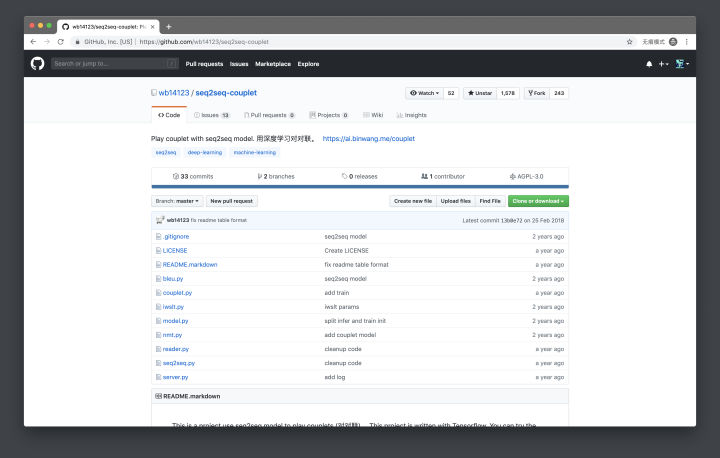Open the ai.binwang.me/couplet link
Image resolution: width=720 pixels, height=458 pixels.
pyautogui.click(x=369, y=139)
